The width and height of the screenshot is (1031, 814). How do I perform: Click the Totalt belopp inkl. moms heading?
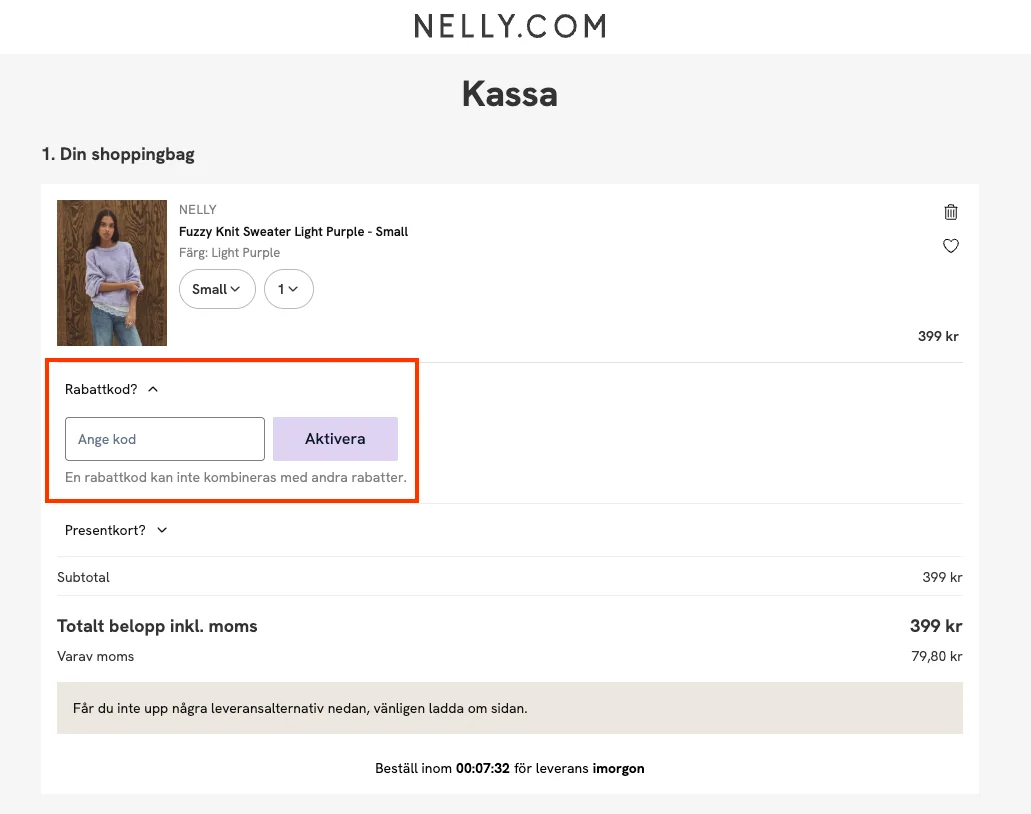(157, 626)
